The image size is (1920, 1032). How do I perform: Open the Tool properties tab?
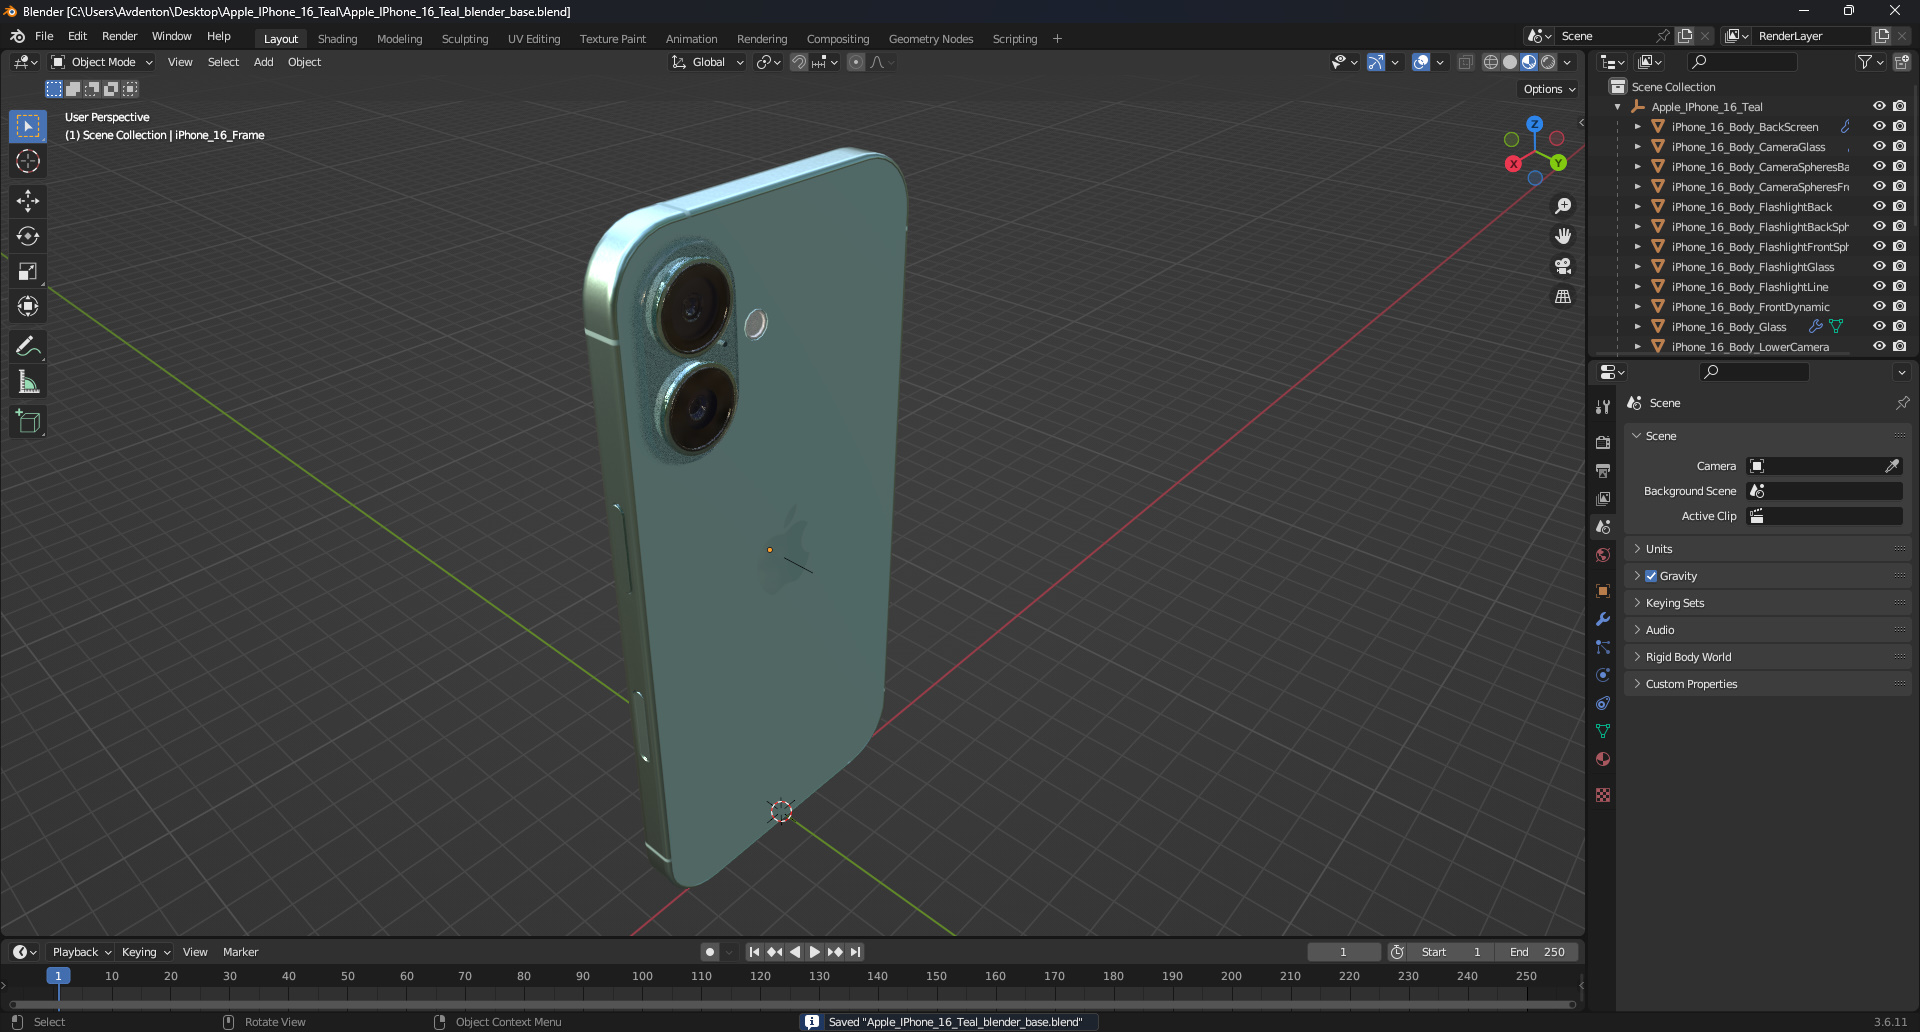pyautogui.click(x=1603, y=407)
